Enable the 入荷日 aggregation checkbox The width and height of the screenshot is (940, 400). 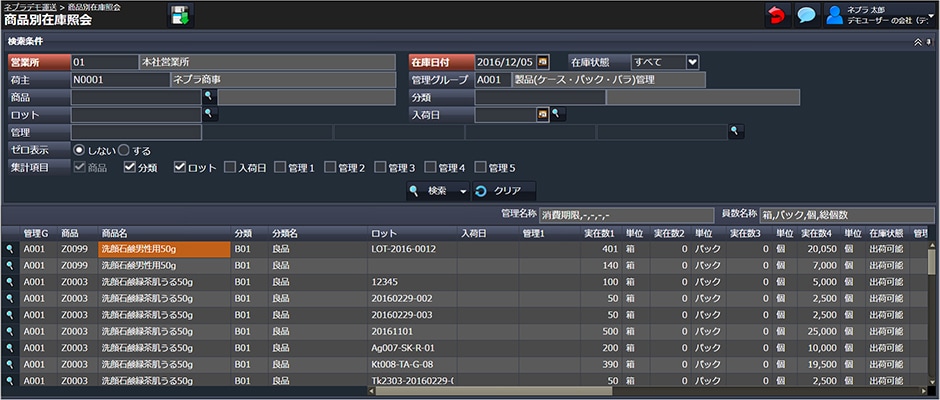230,168
